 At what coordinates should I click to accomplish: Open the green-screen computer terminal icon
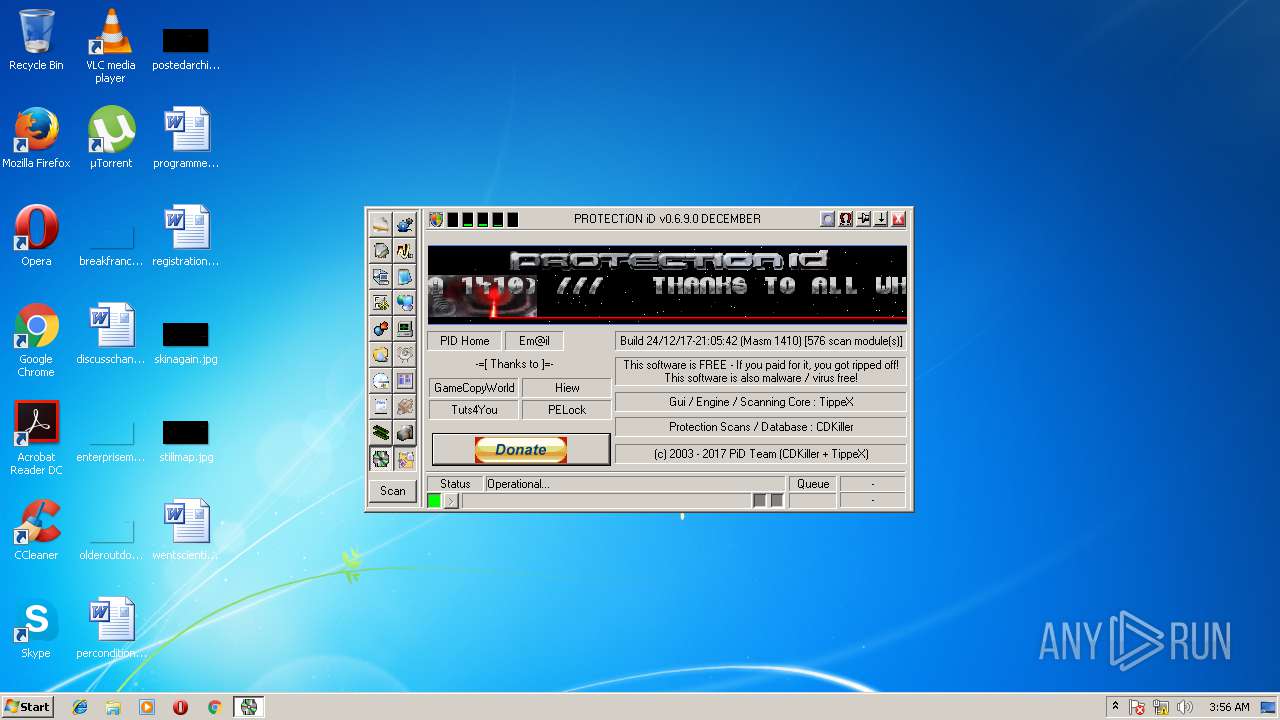click(405, 328)
